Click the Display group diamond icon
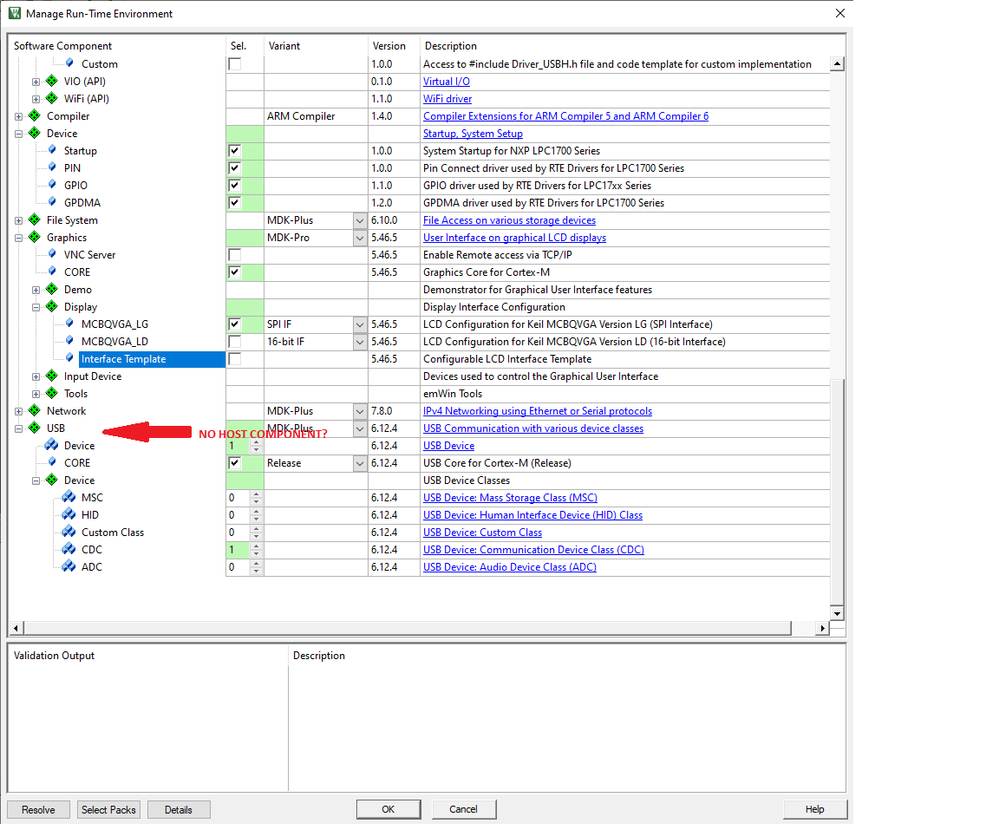The height and width of the screenshot is (824, 999). click(x=52, y=307)
